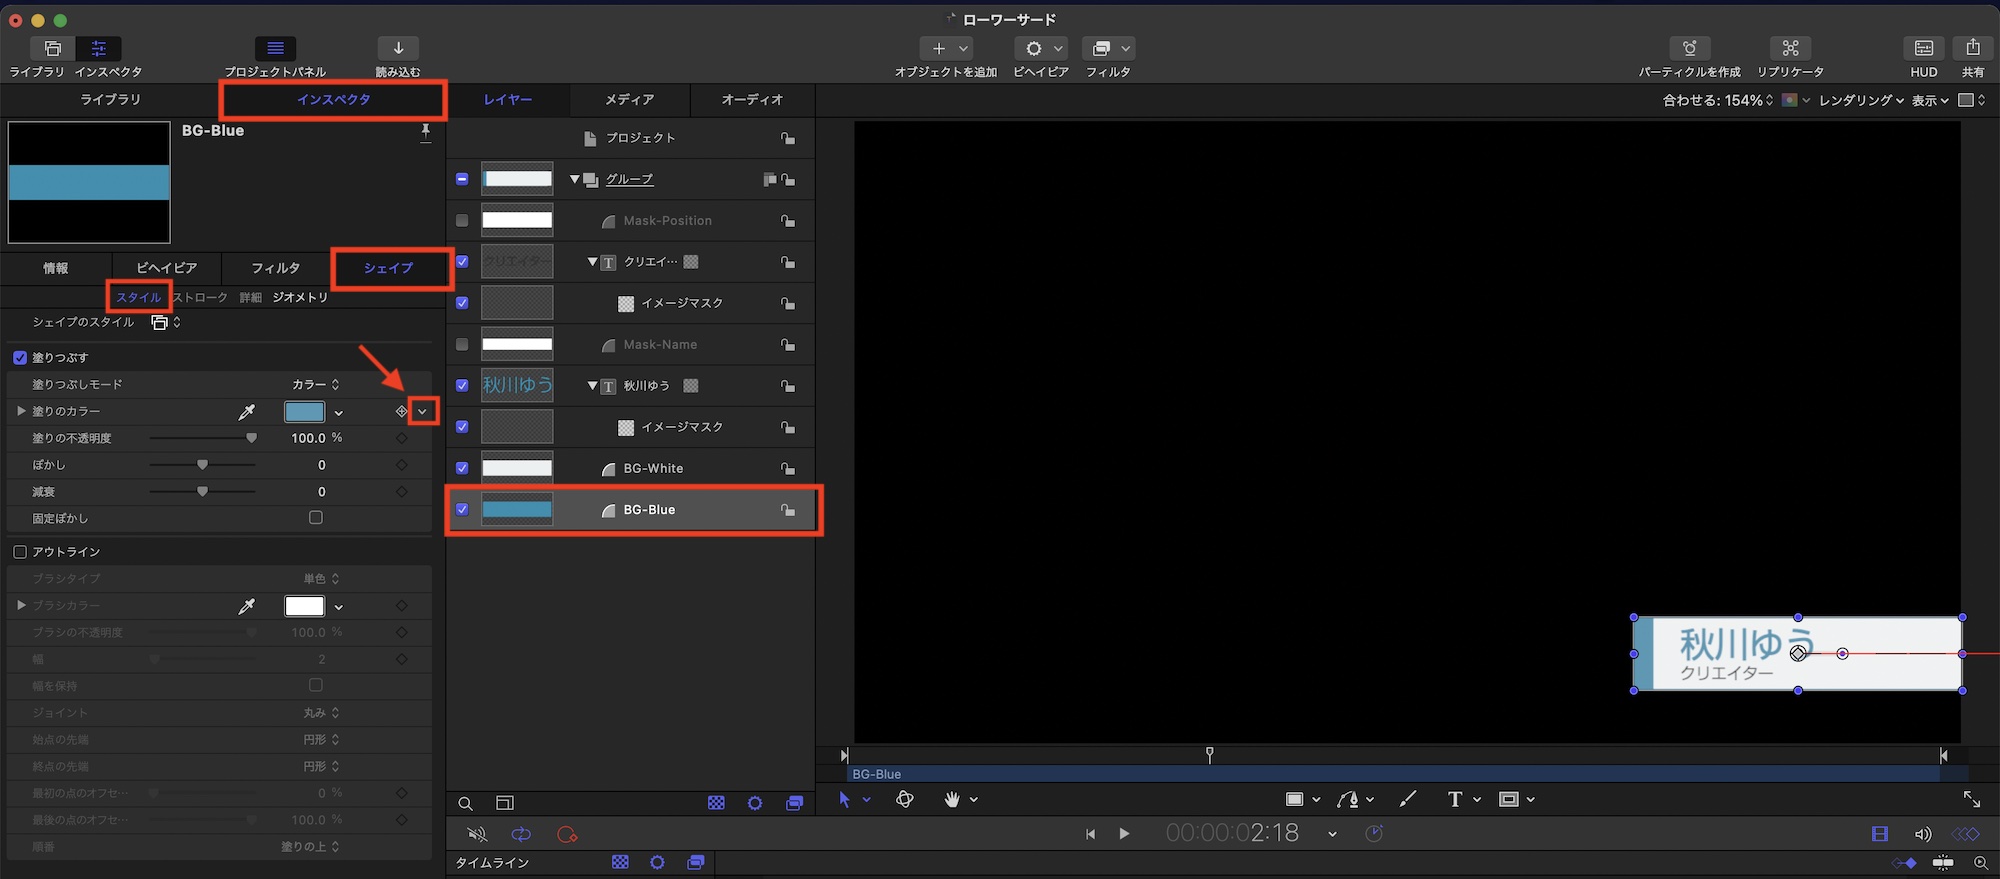Screen dimensions: 2000x879
Task: Select the hand pan tool
Action: click(x=951, y=799)
